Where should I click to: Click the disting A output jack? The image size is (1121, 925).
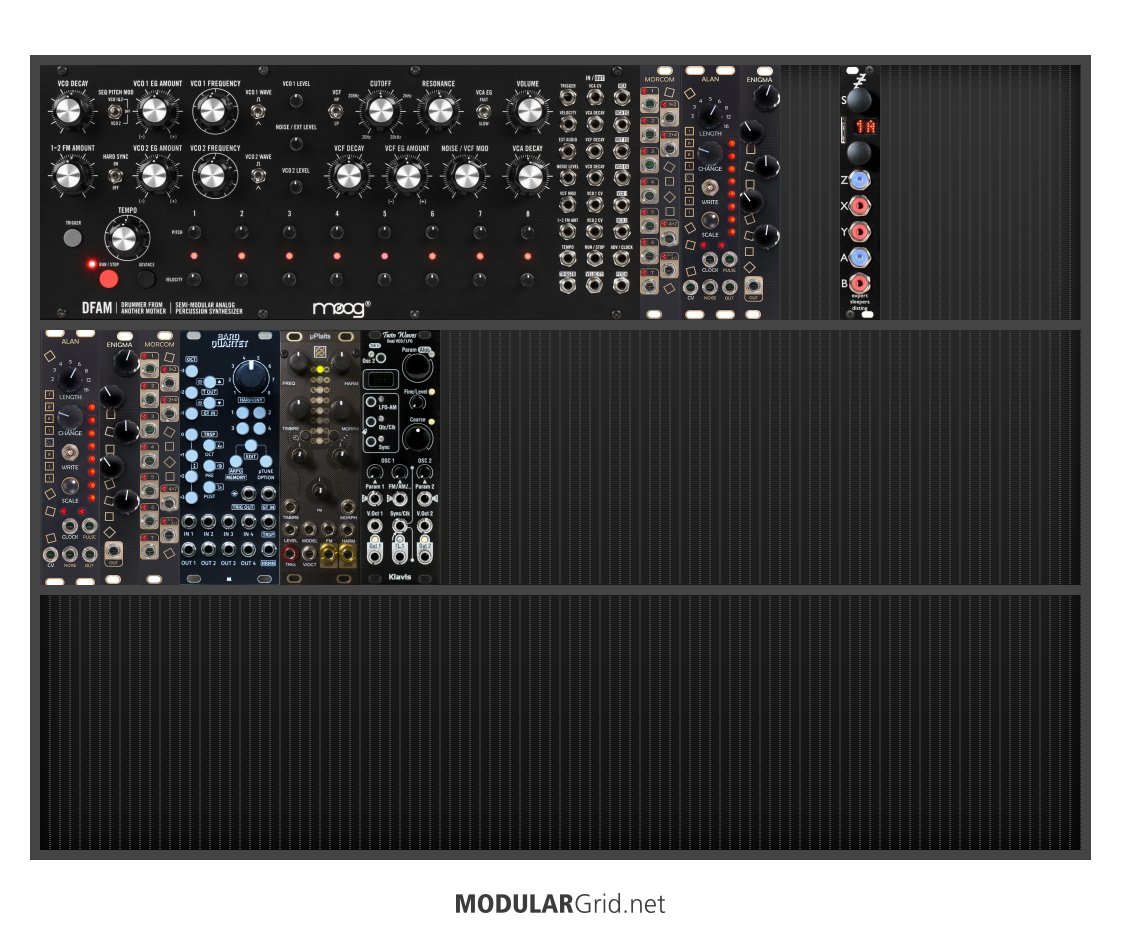(x=859, y=257)
